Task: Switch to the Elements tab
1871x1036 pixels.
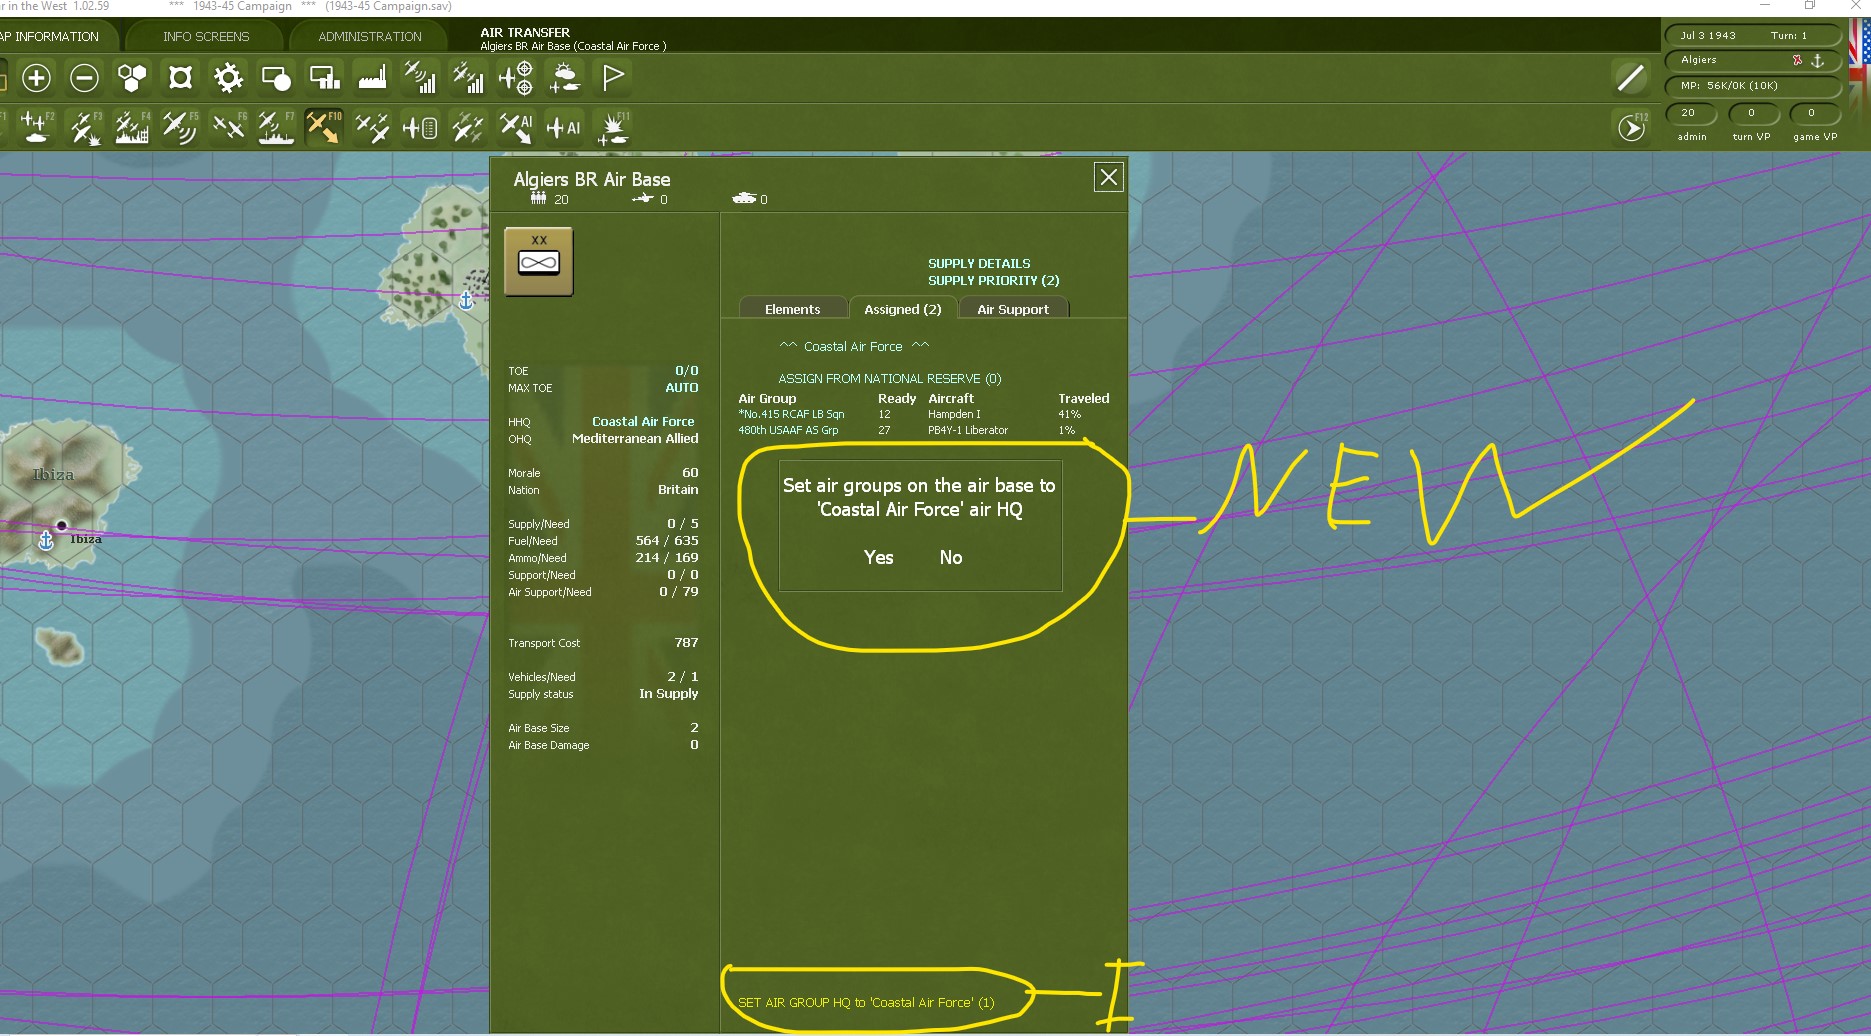Action: [x=792, y=309]
